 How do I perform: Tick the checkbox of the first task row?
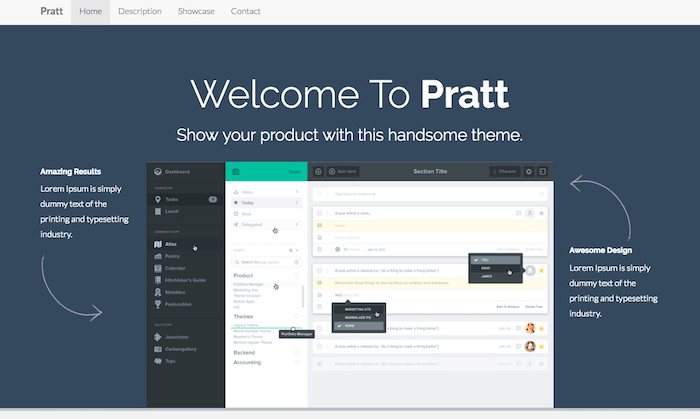319,213
